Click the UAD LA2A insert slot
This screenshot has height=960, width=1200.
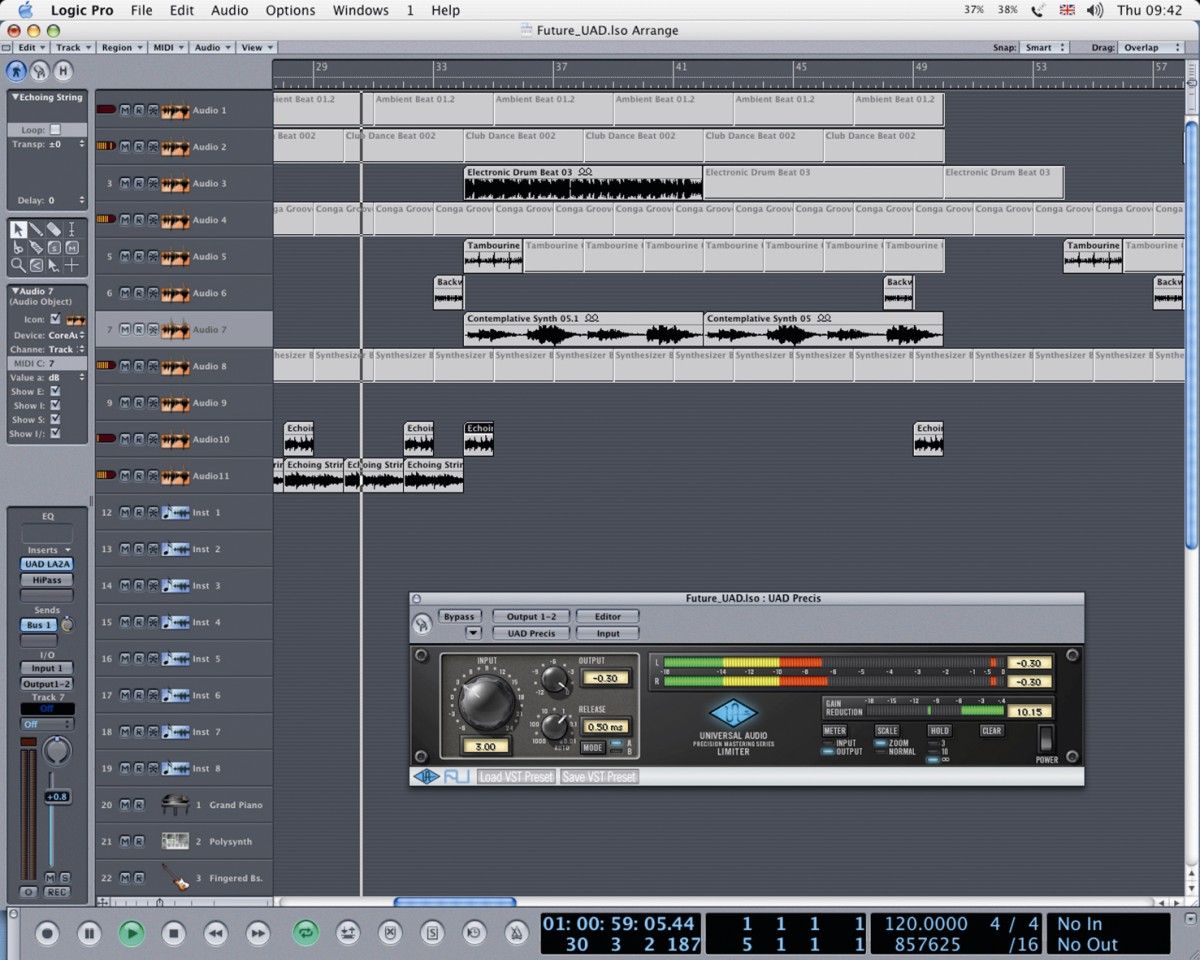click(x=46, y=564)
